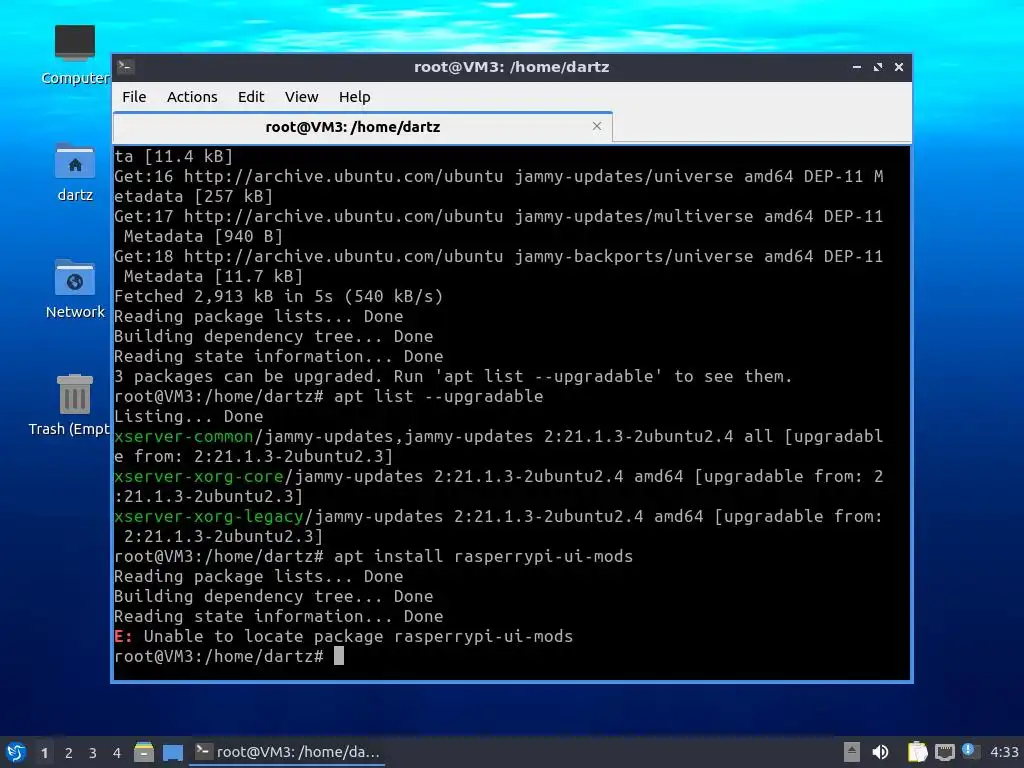Open the File menu
1024x768 pixels.
pos(134,97)
